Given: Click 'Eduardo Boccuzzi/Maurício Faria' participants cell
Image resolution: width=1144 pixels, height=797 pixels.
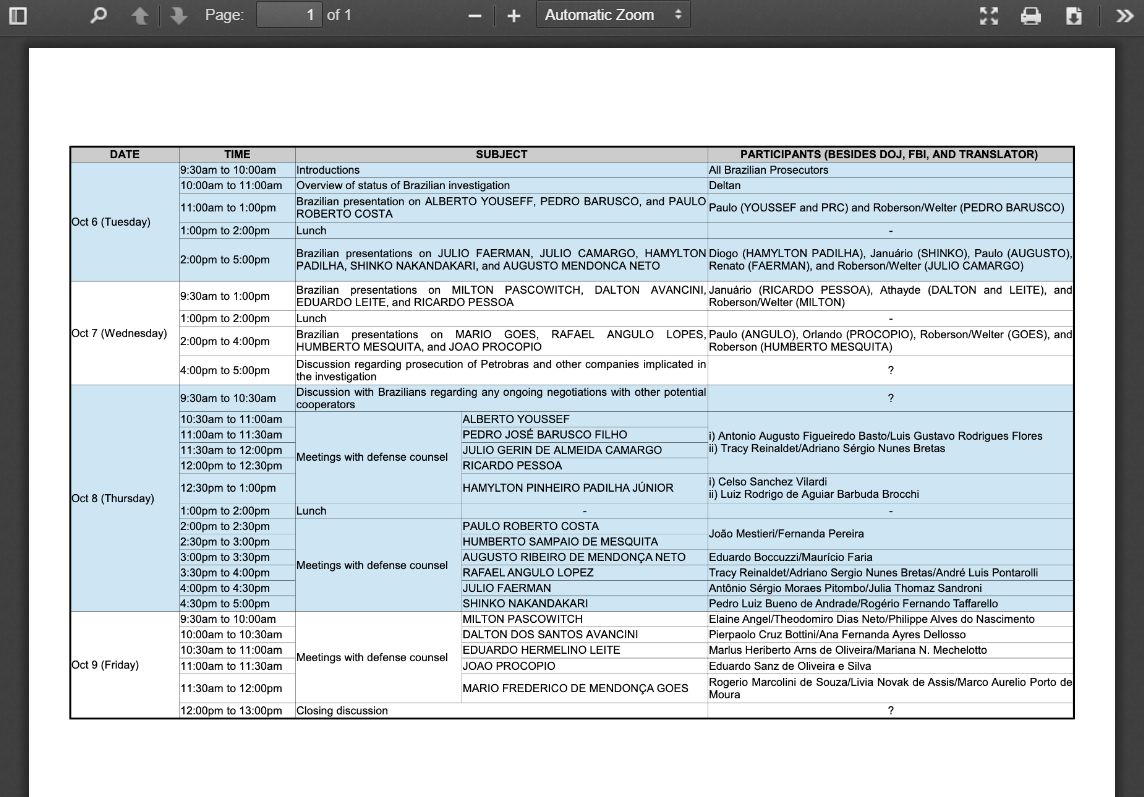Looking at the screenshot, I should 890,557.
